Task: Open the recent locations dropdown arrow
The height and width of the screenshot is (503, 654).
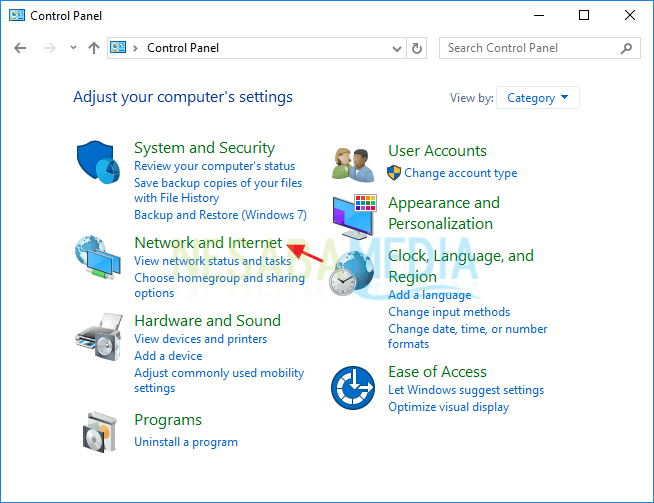Action: pos(74,48)
